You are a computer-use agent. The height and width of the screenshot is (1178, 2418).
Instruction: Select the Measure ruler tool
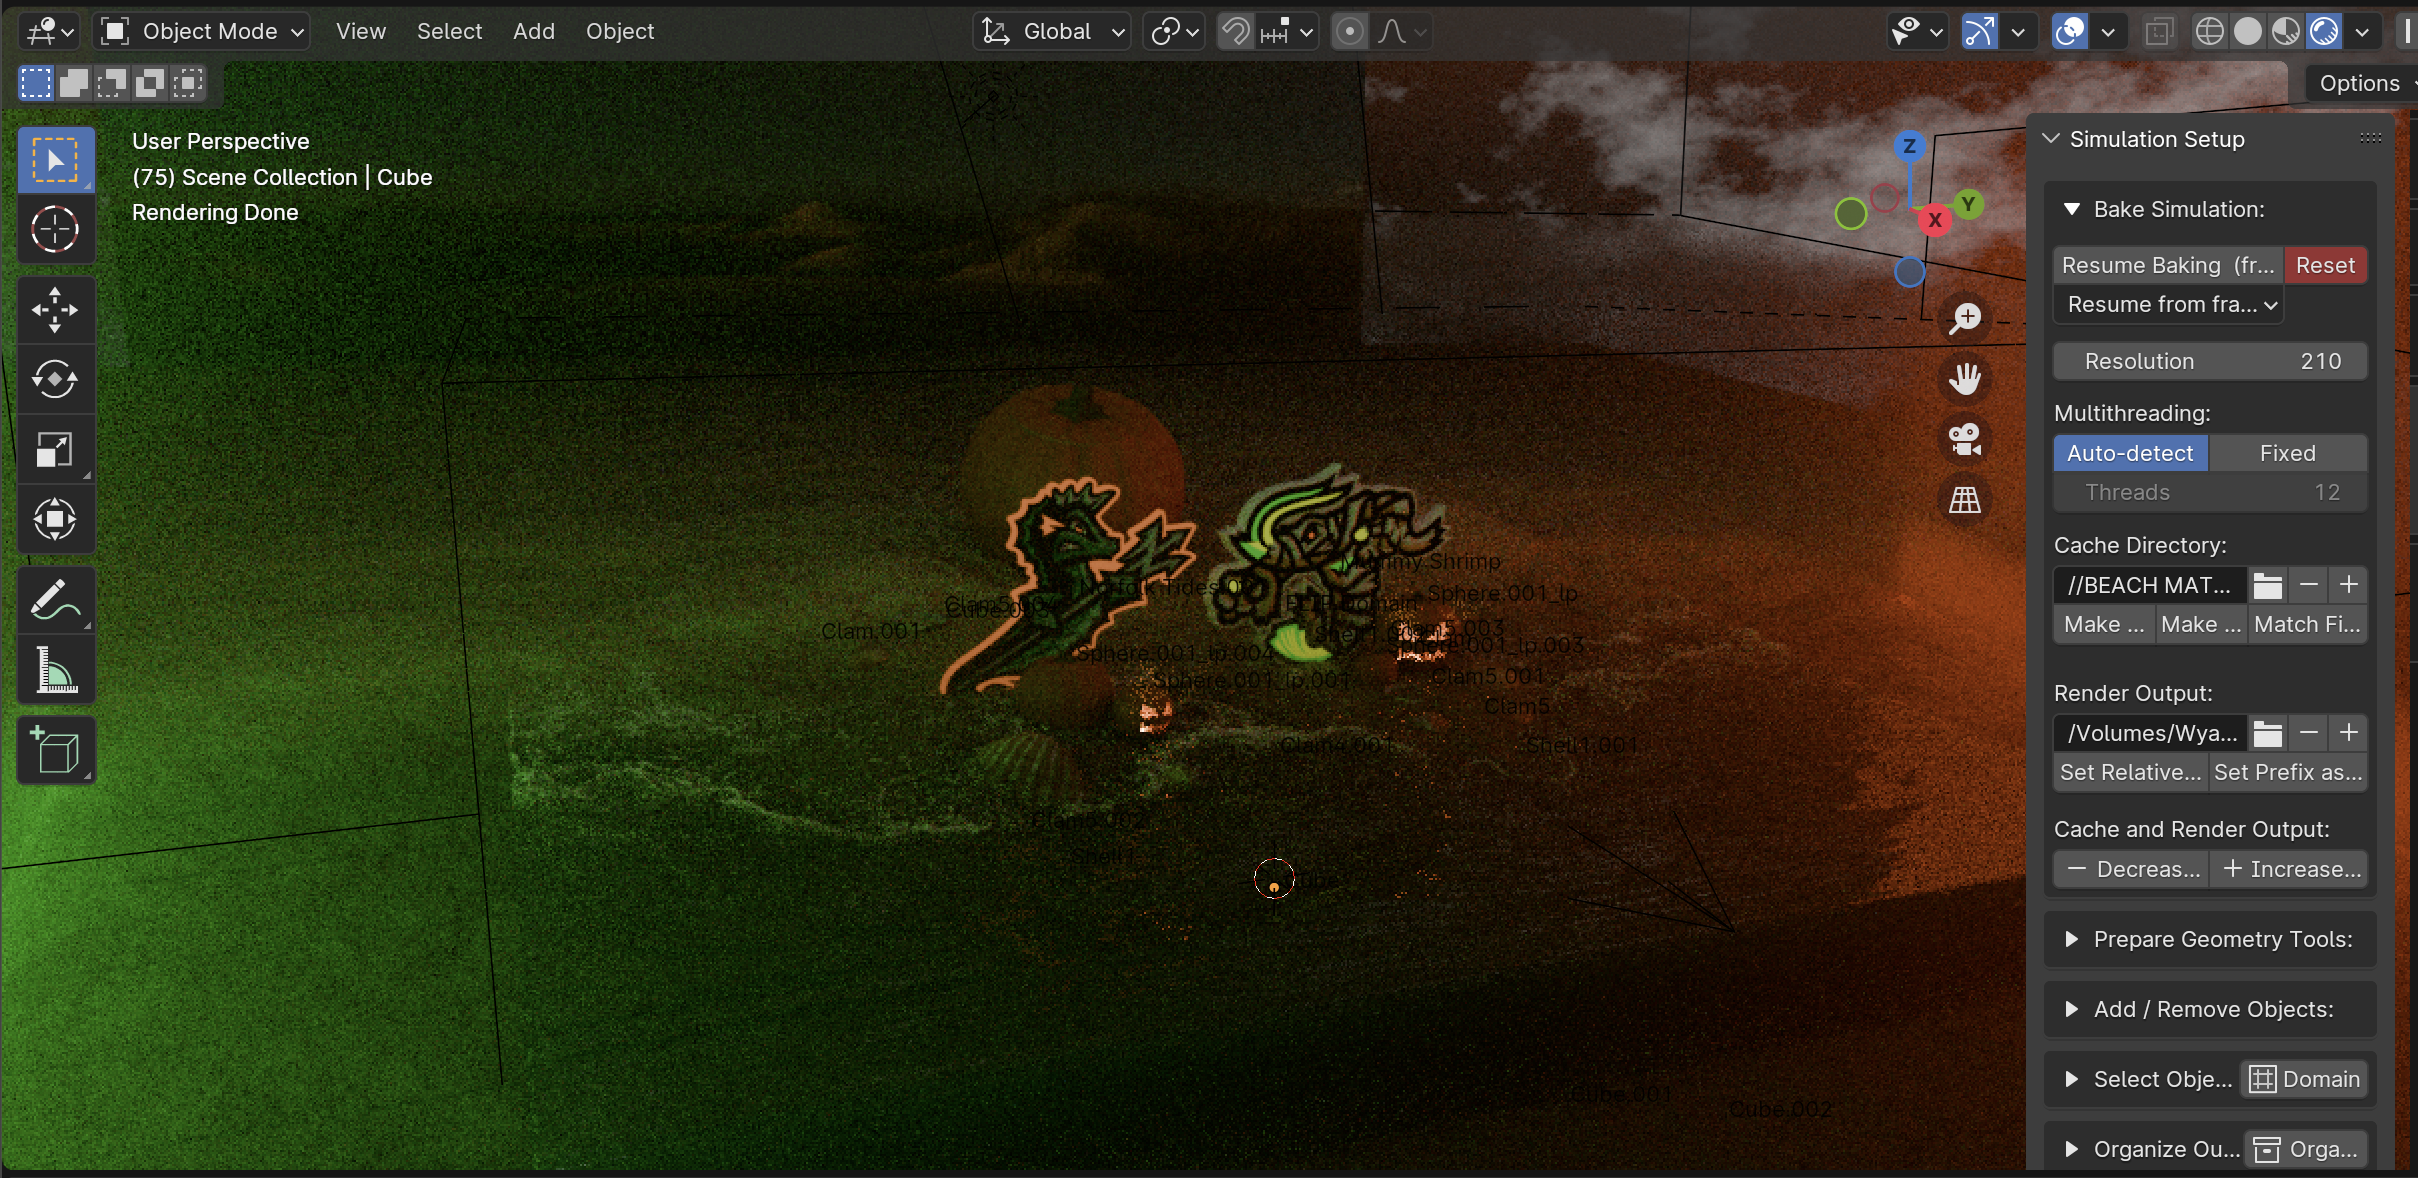pyautogui.click(x=55, y=670)
